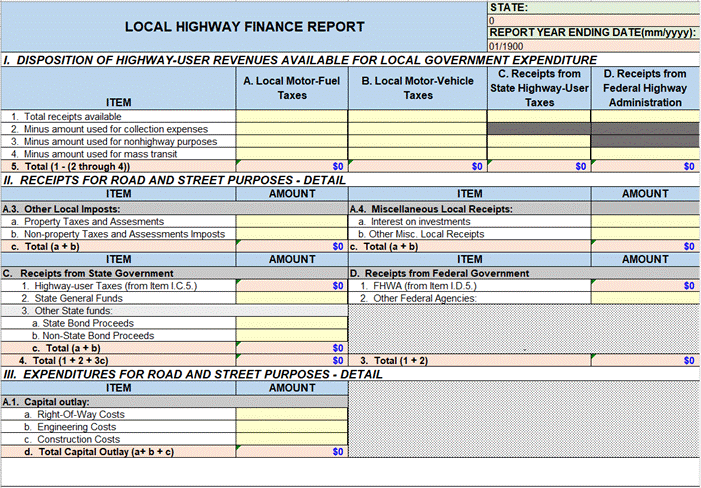701x488 pixels.
Task: Click 1. Total receipts available label
Action: tap(66, 116)
